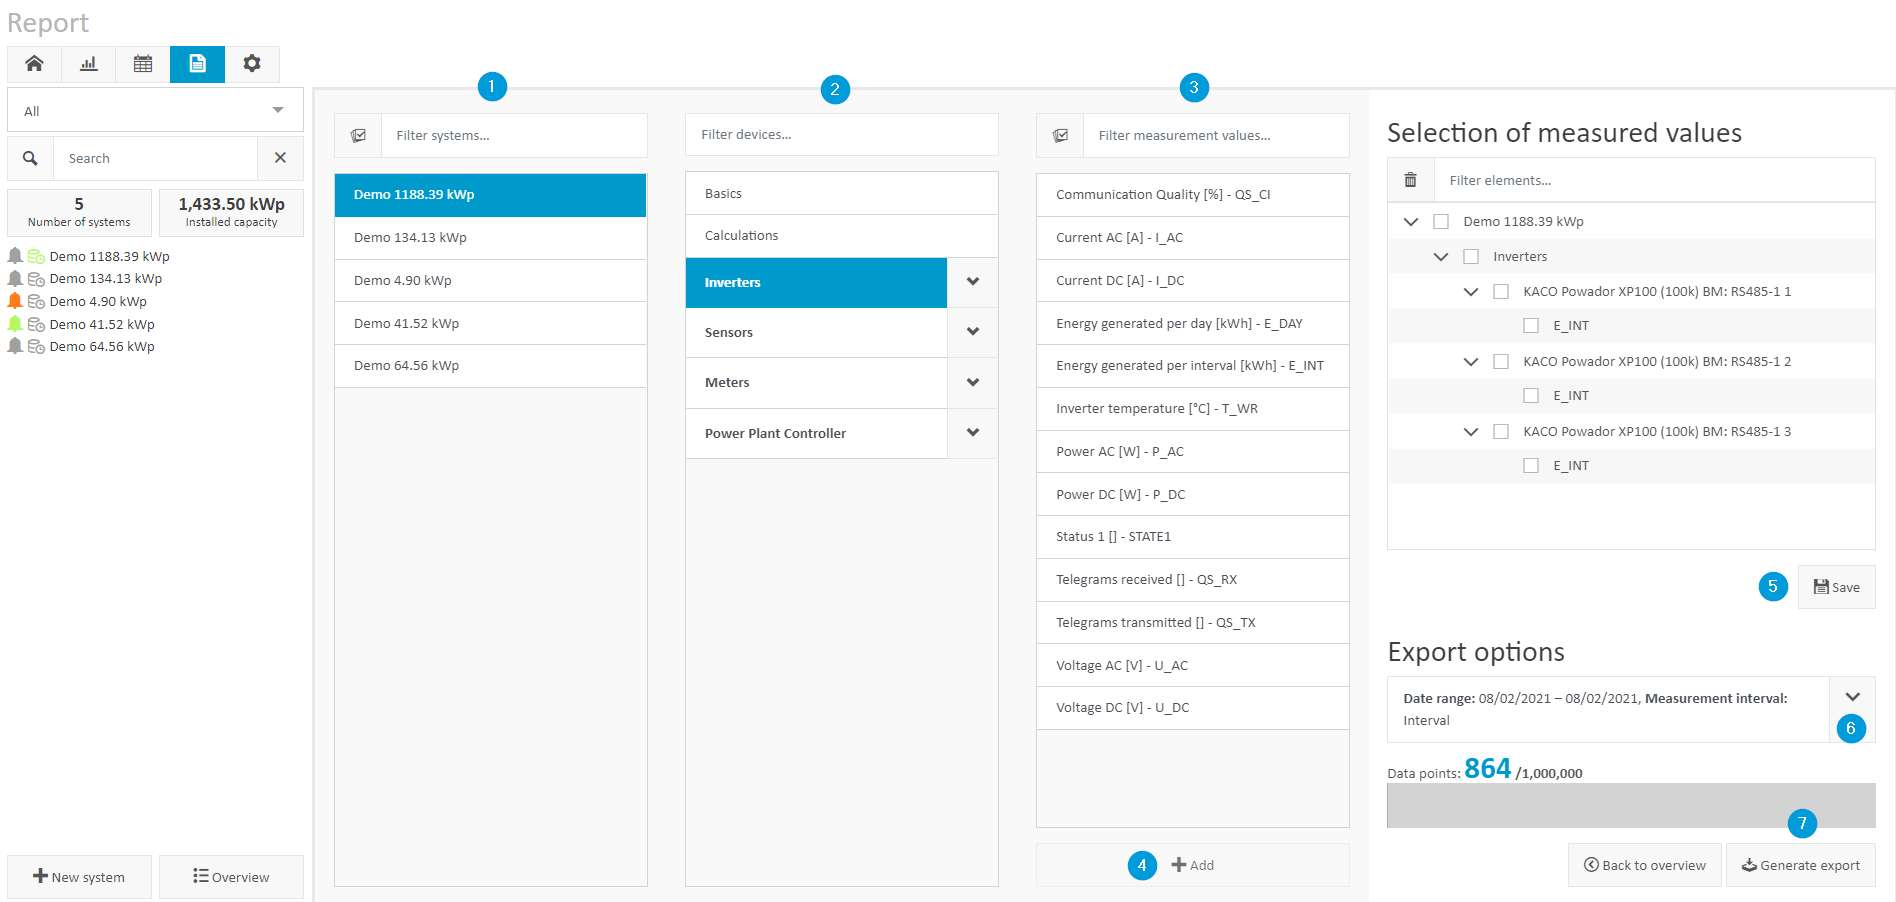Create a New system
This screenshot has height=902, width=1896.
79,877
